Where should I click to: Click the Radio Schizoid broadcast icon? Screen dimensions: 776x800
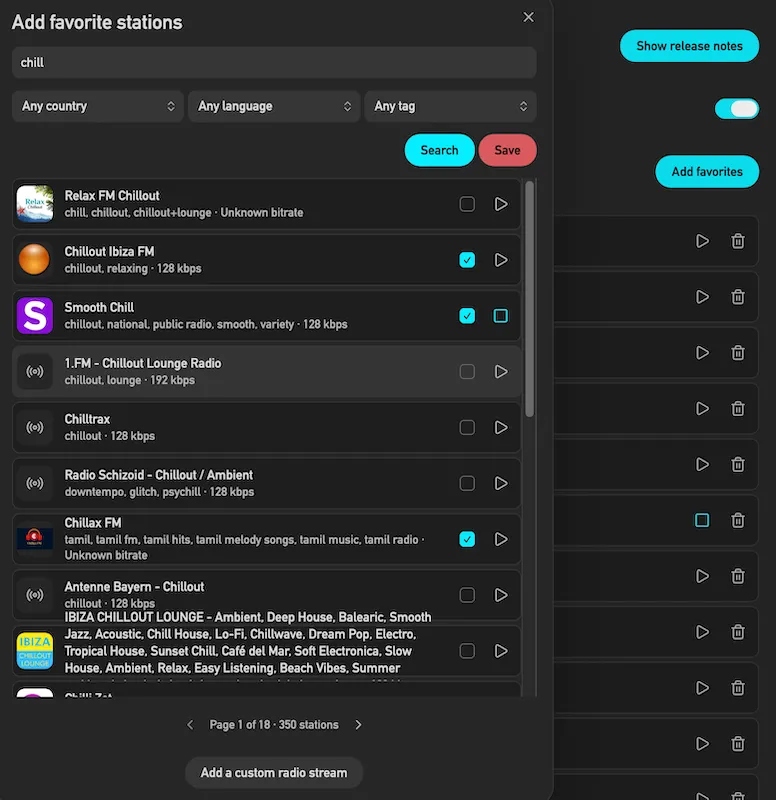tap(35, 483)
